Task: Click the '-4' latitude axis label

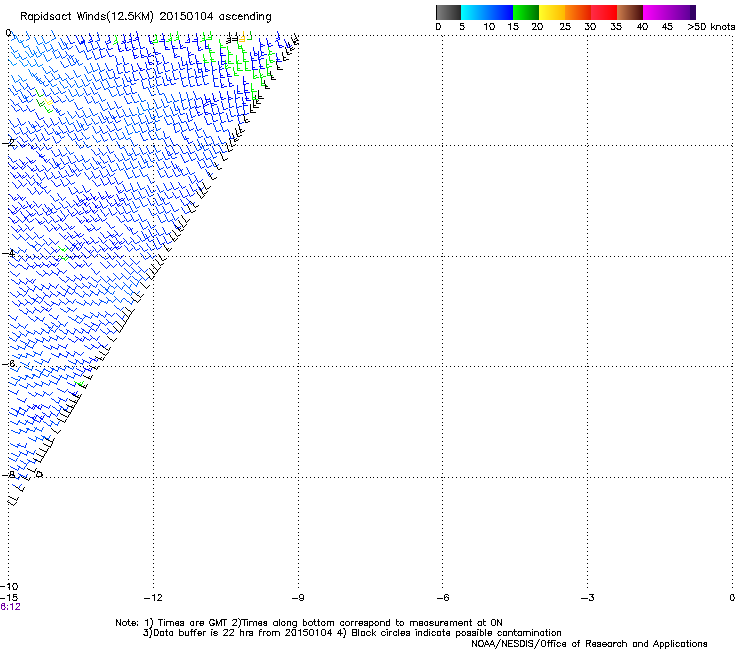Action: click(8, 253)
